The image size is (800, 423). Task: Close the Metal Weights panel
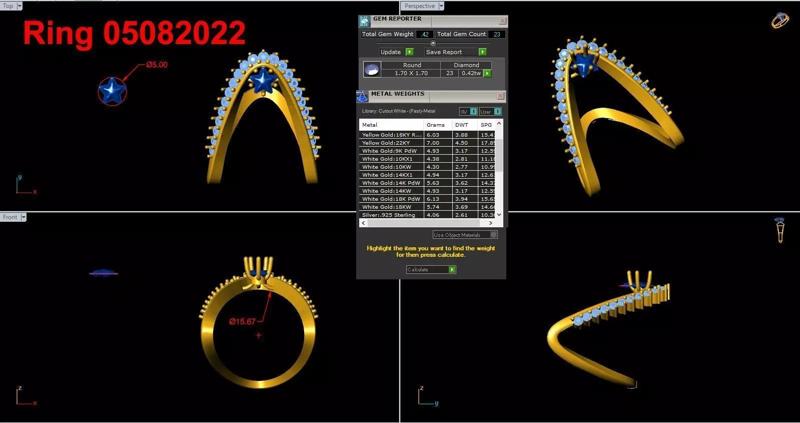pos(500,96)
